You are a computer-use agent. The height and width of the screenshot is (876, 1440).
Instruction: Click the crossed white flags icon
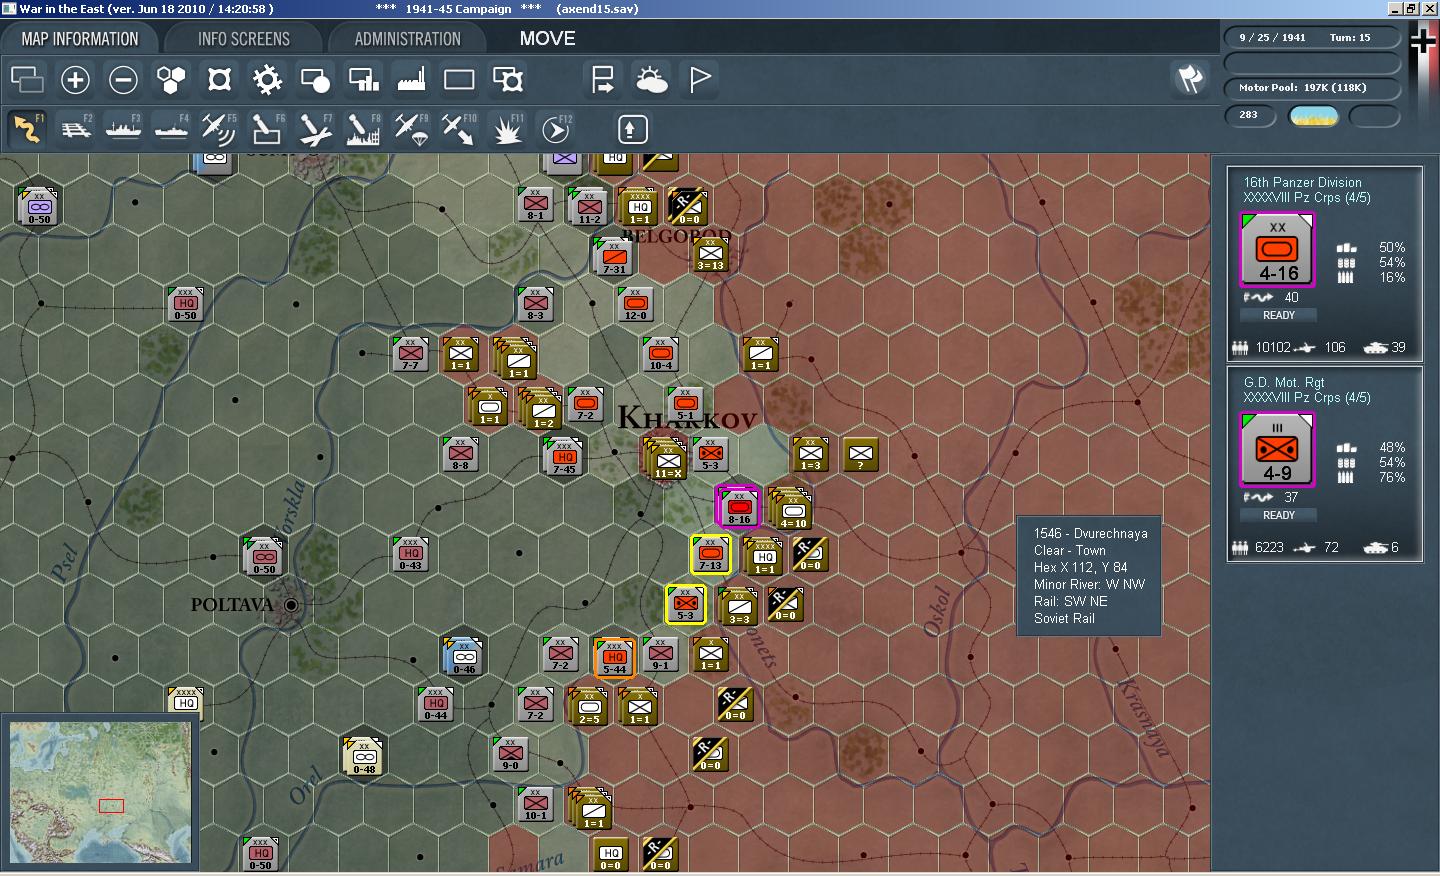[x=1189, y=79]
